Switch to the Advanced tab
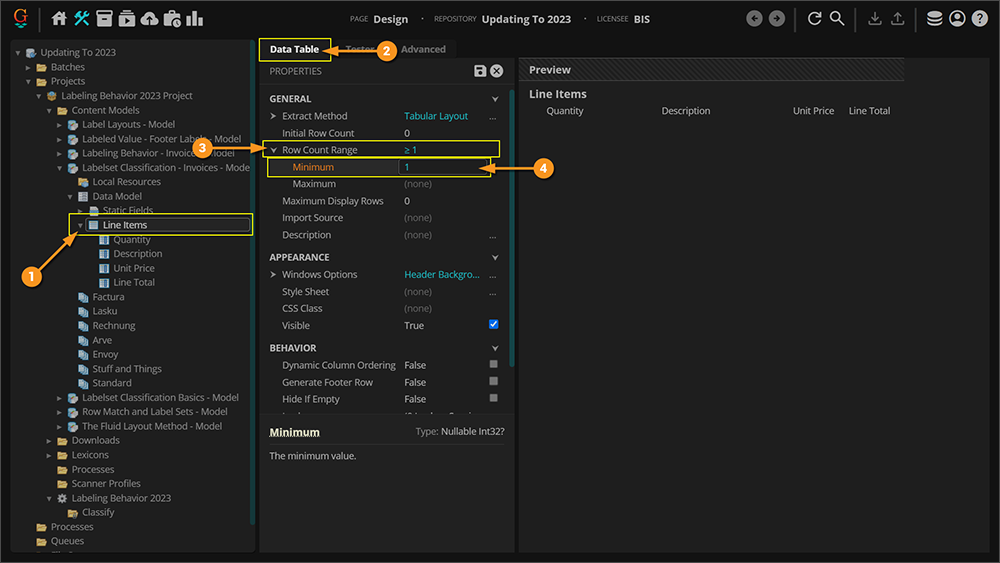 pos(423,49)
